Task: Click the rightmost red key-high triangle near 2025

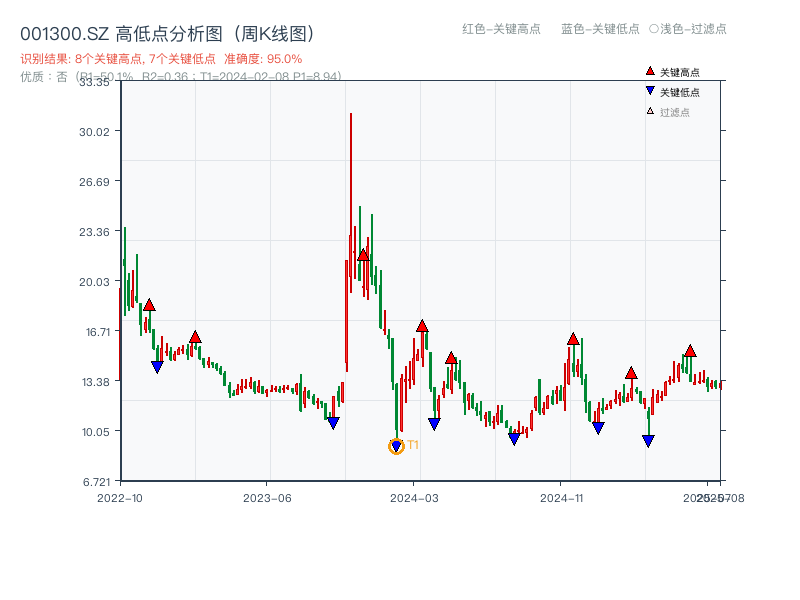Action: [690, 351]
